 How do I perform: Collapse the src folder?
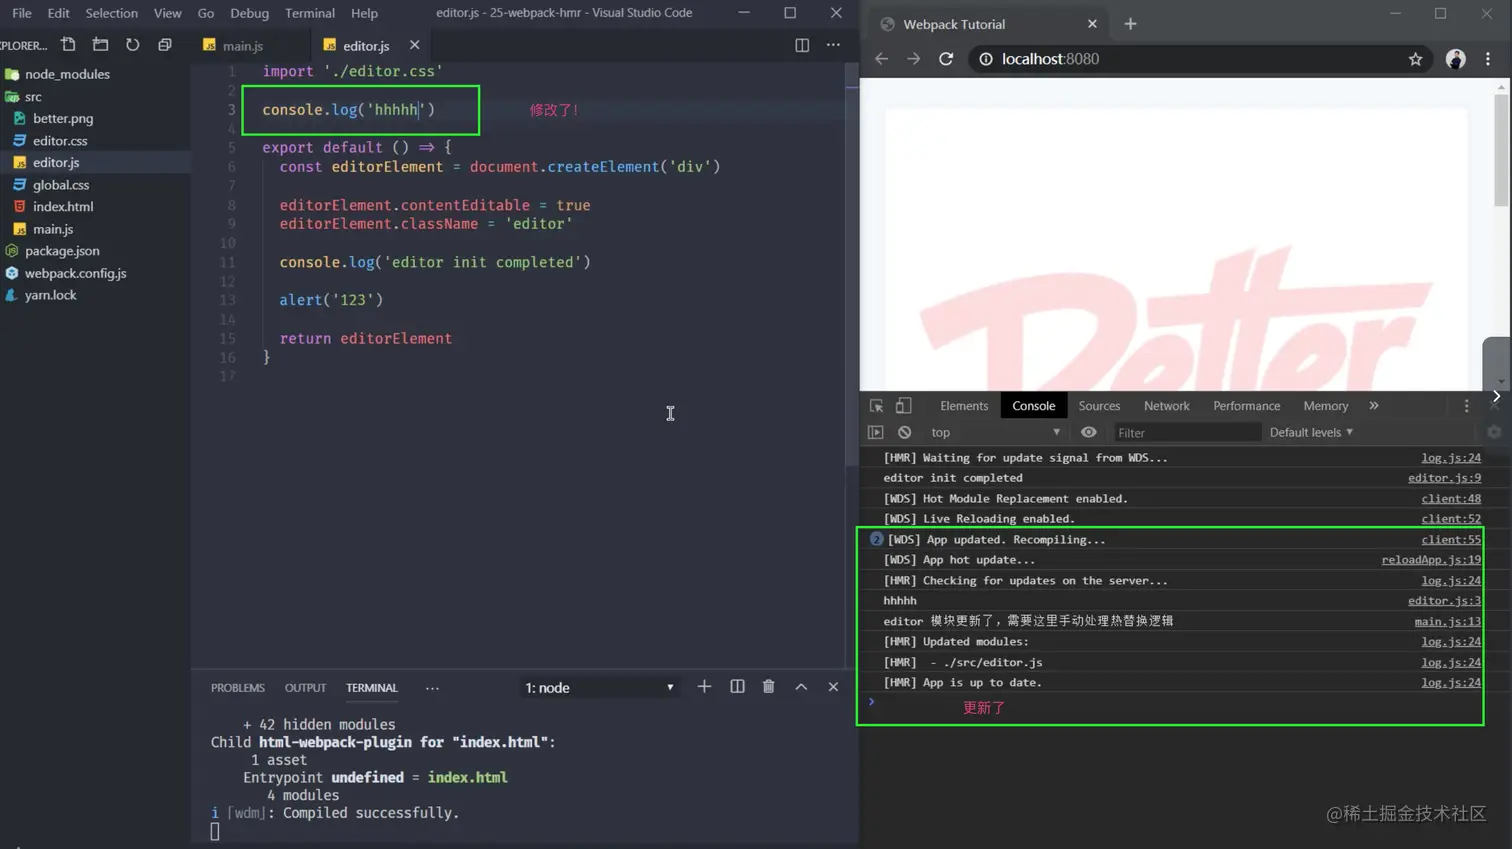[x=33, y=97]
